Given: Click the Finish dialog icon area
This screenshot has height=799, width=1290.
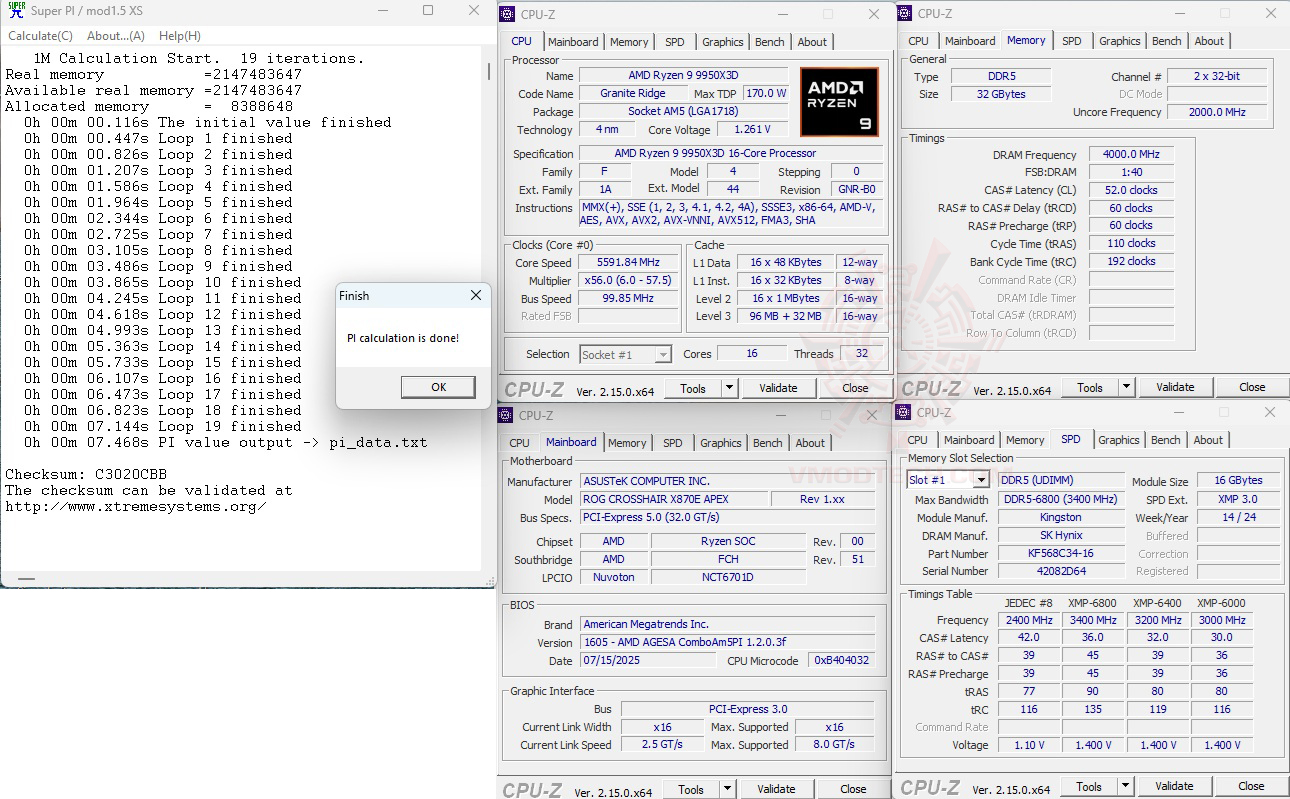Looking at the screenshot, I should point(344,296).
